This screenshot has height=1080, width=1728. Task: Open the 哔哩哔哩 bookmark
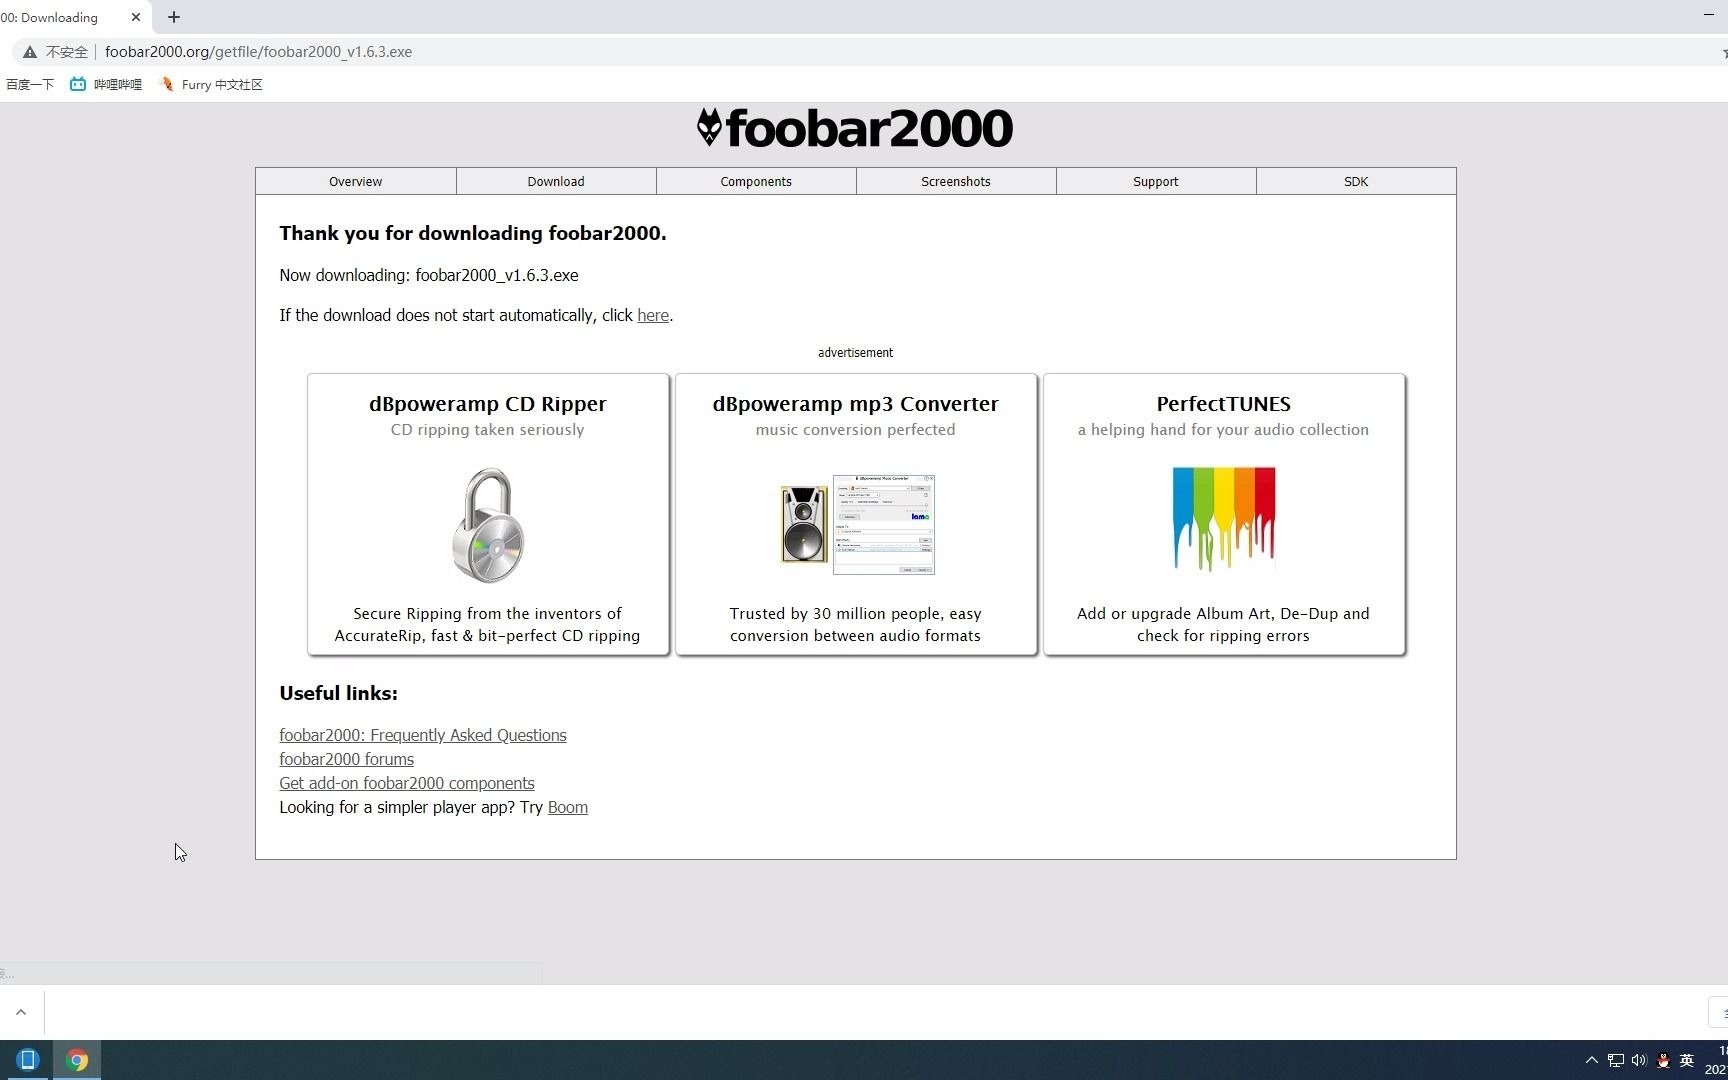click(106, 85)
